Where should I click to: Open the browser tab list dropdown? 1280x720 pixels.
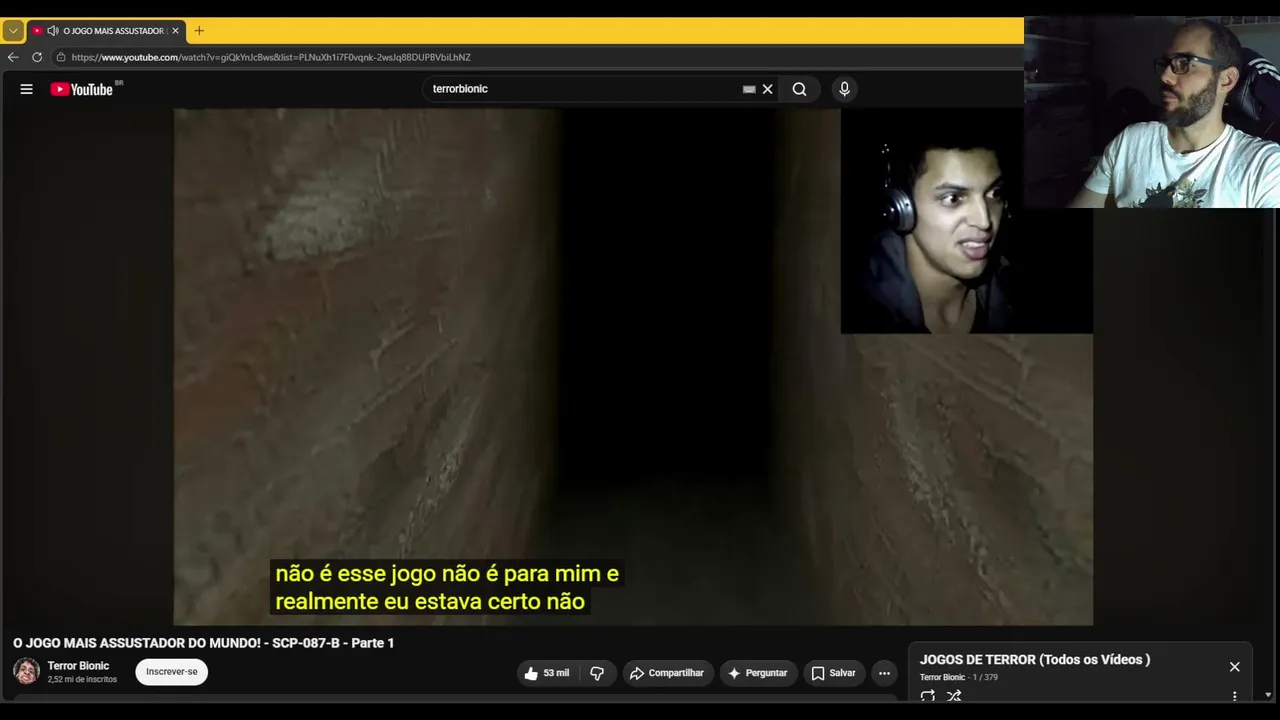(x=13, y=31)
